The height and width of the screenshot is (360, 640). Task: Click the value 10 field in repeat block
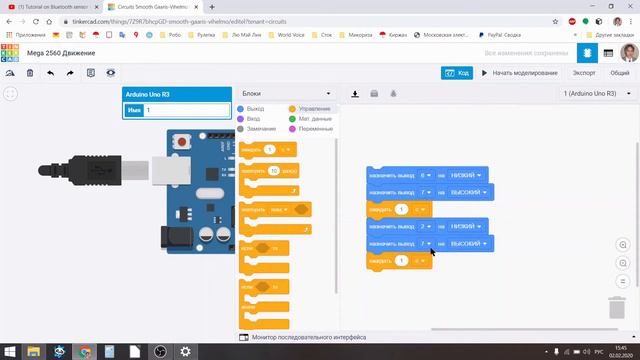tap(274, 171)
